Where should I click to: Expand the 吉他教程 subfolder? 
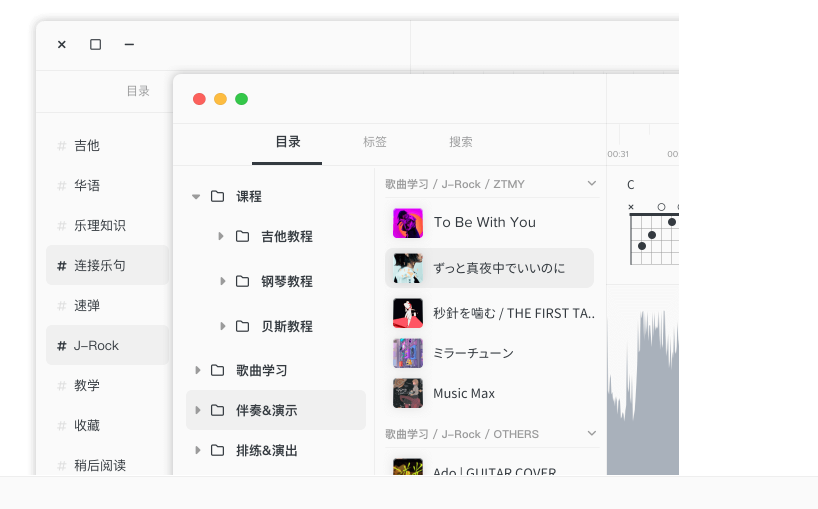[221, 236]
